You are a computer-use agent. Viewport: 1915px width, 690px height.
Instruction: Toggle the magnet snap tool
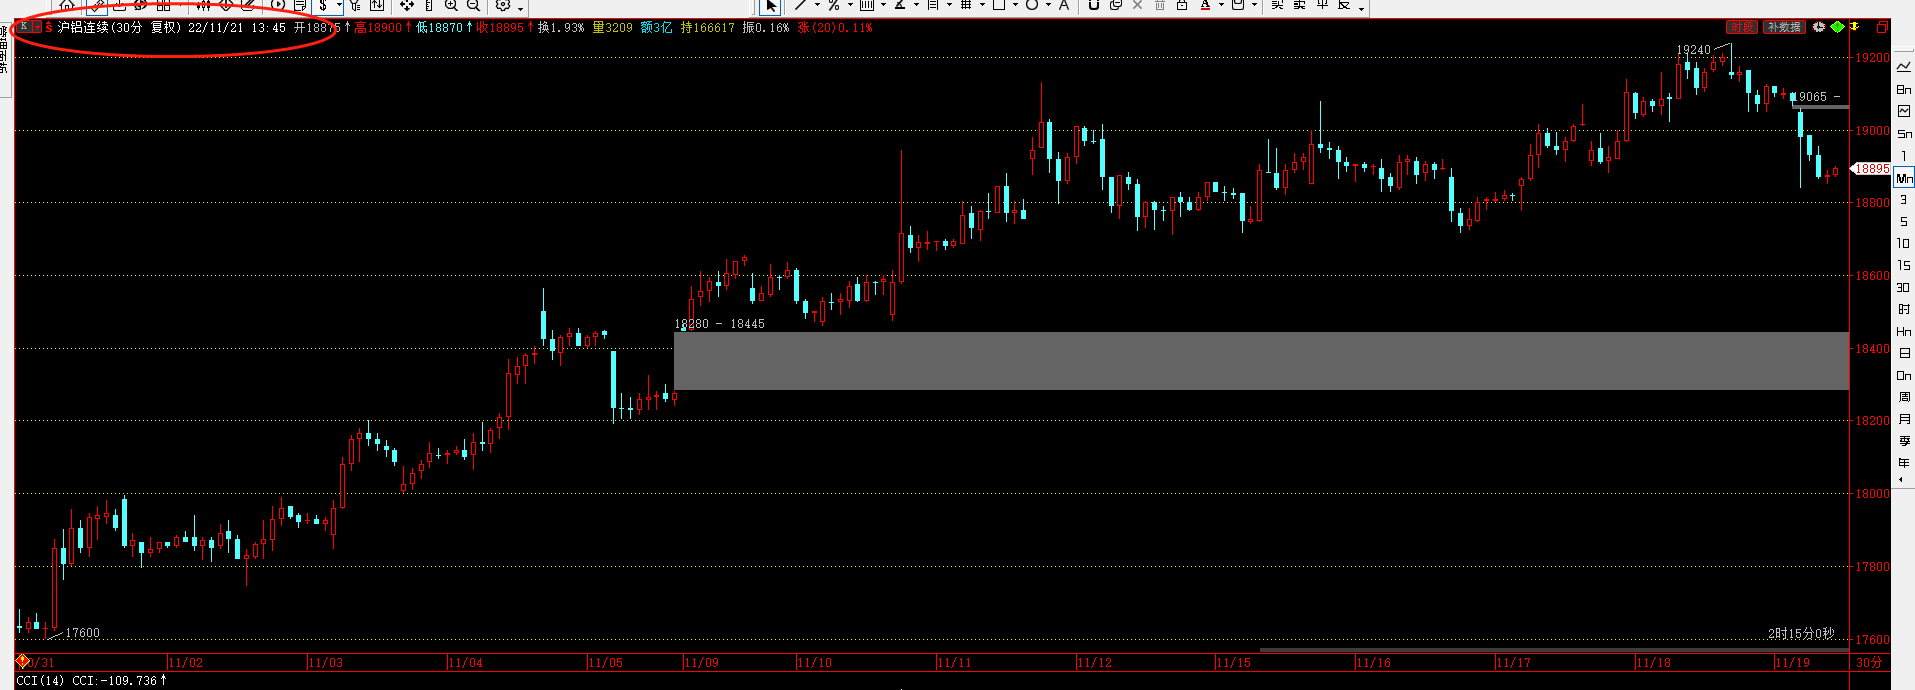click(x=1094, y=5)
